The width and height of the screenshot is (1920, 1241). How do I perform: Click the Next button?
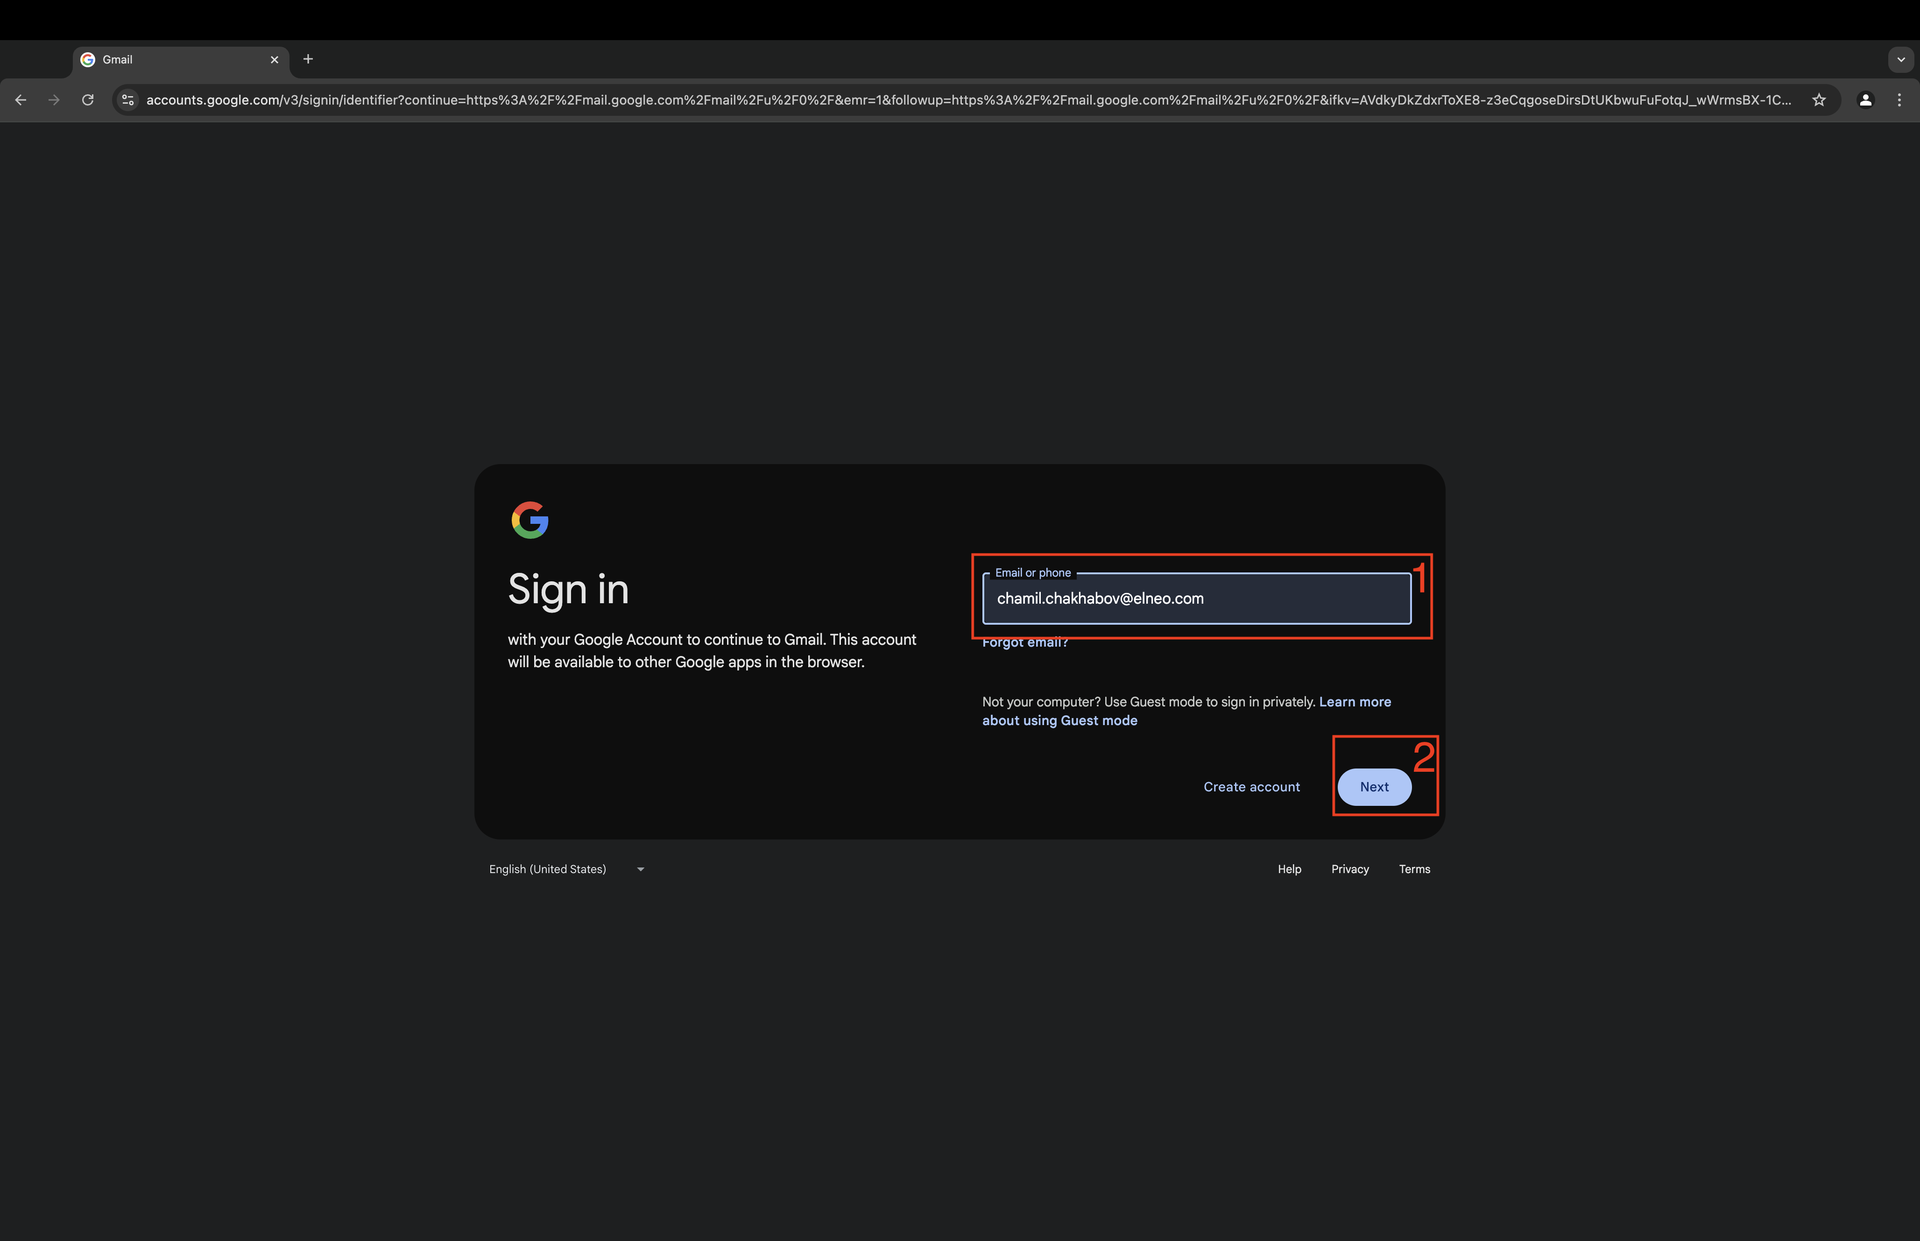click(1374, 787)
